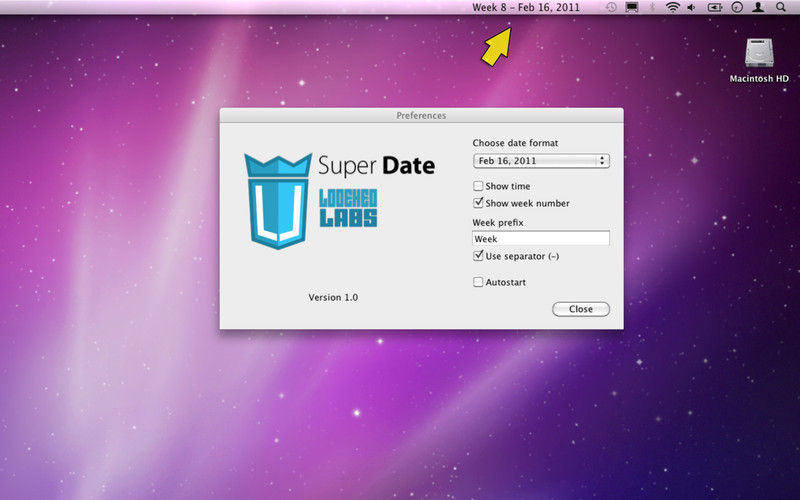Click the Week prefix label
Viewport: 800px width, 500px height.
click(498, 222)
